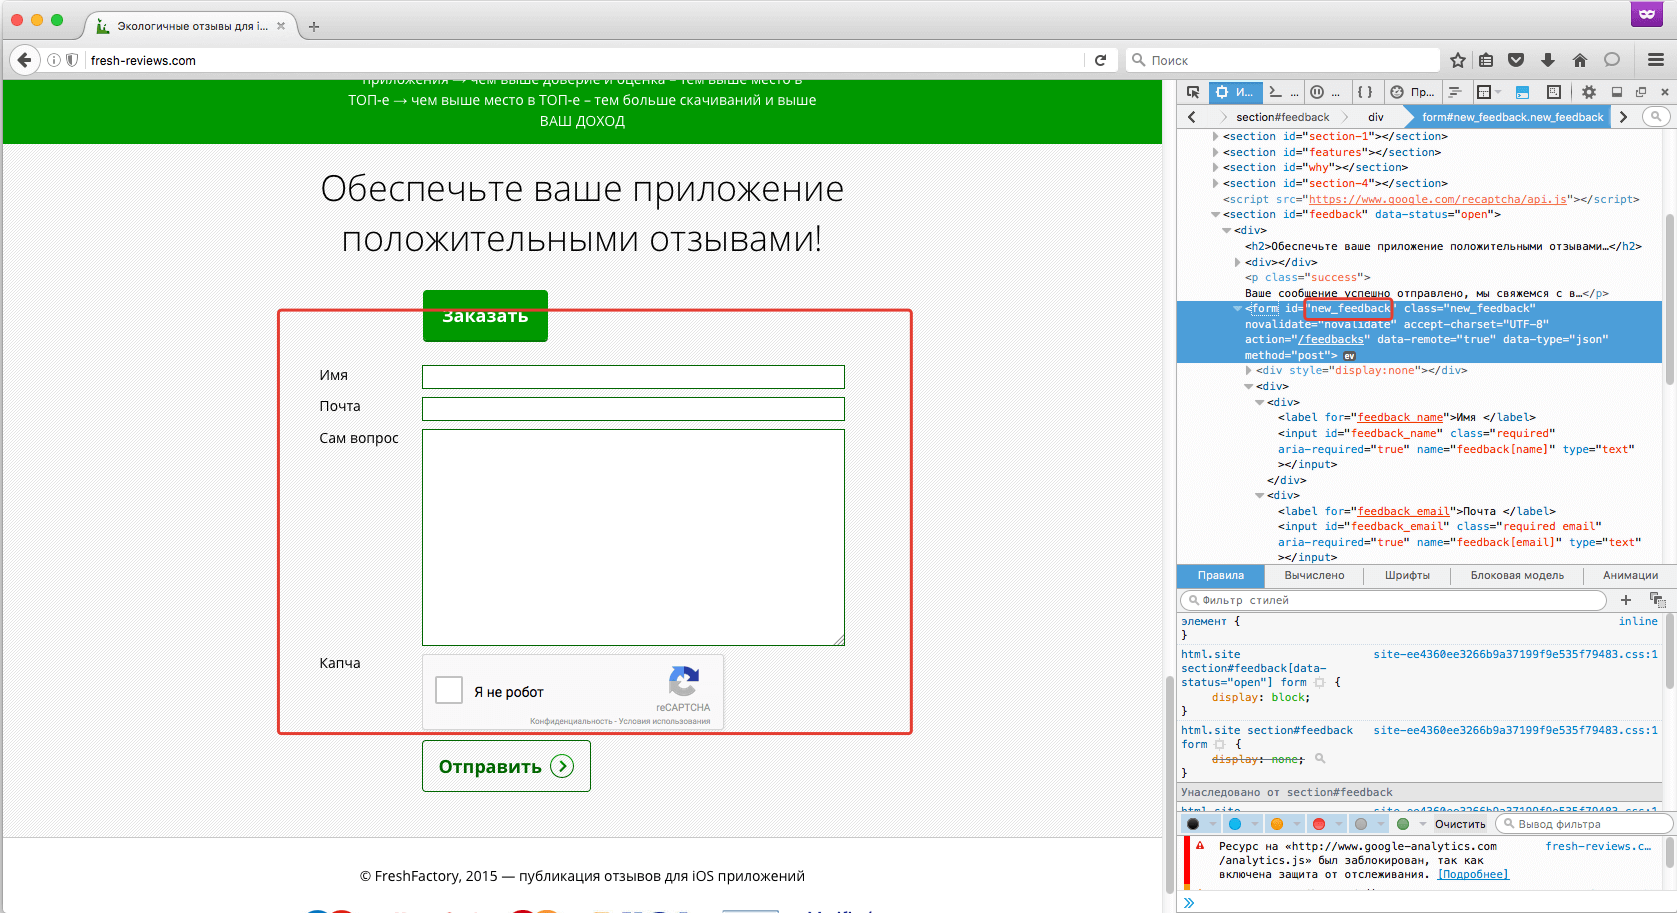Submit the form with 'Отправить' button
Image resolution: width=1677 pixels, height=913 pixels.
pos(506,766)
